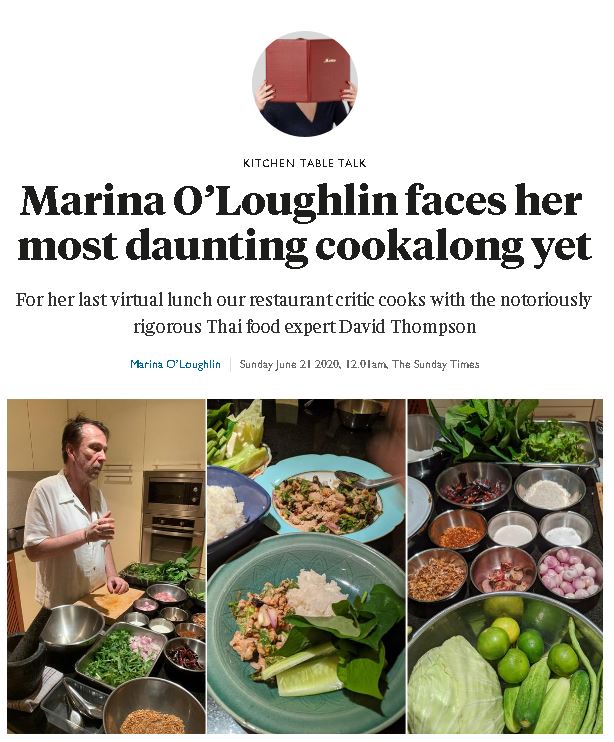Screen dimensions: 614x742
Task: Open the photo of chef in white shirt
Action: pos(106,566)
